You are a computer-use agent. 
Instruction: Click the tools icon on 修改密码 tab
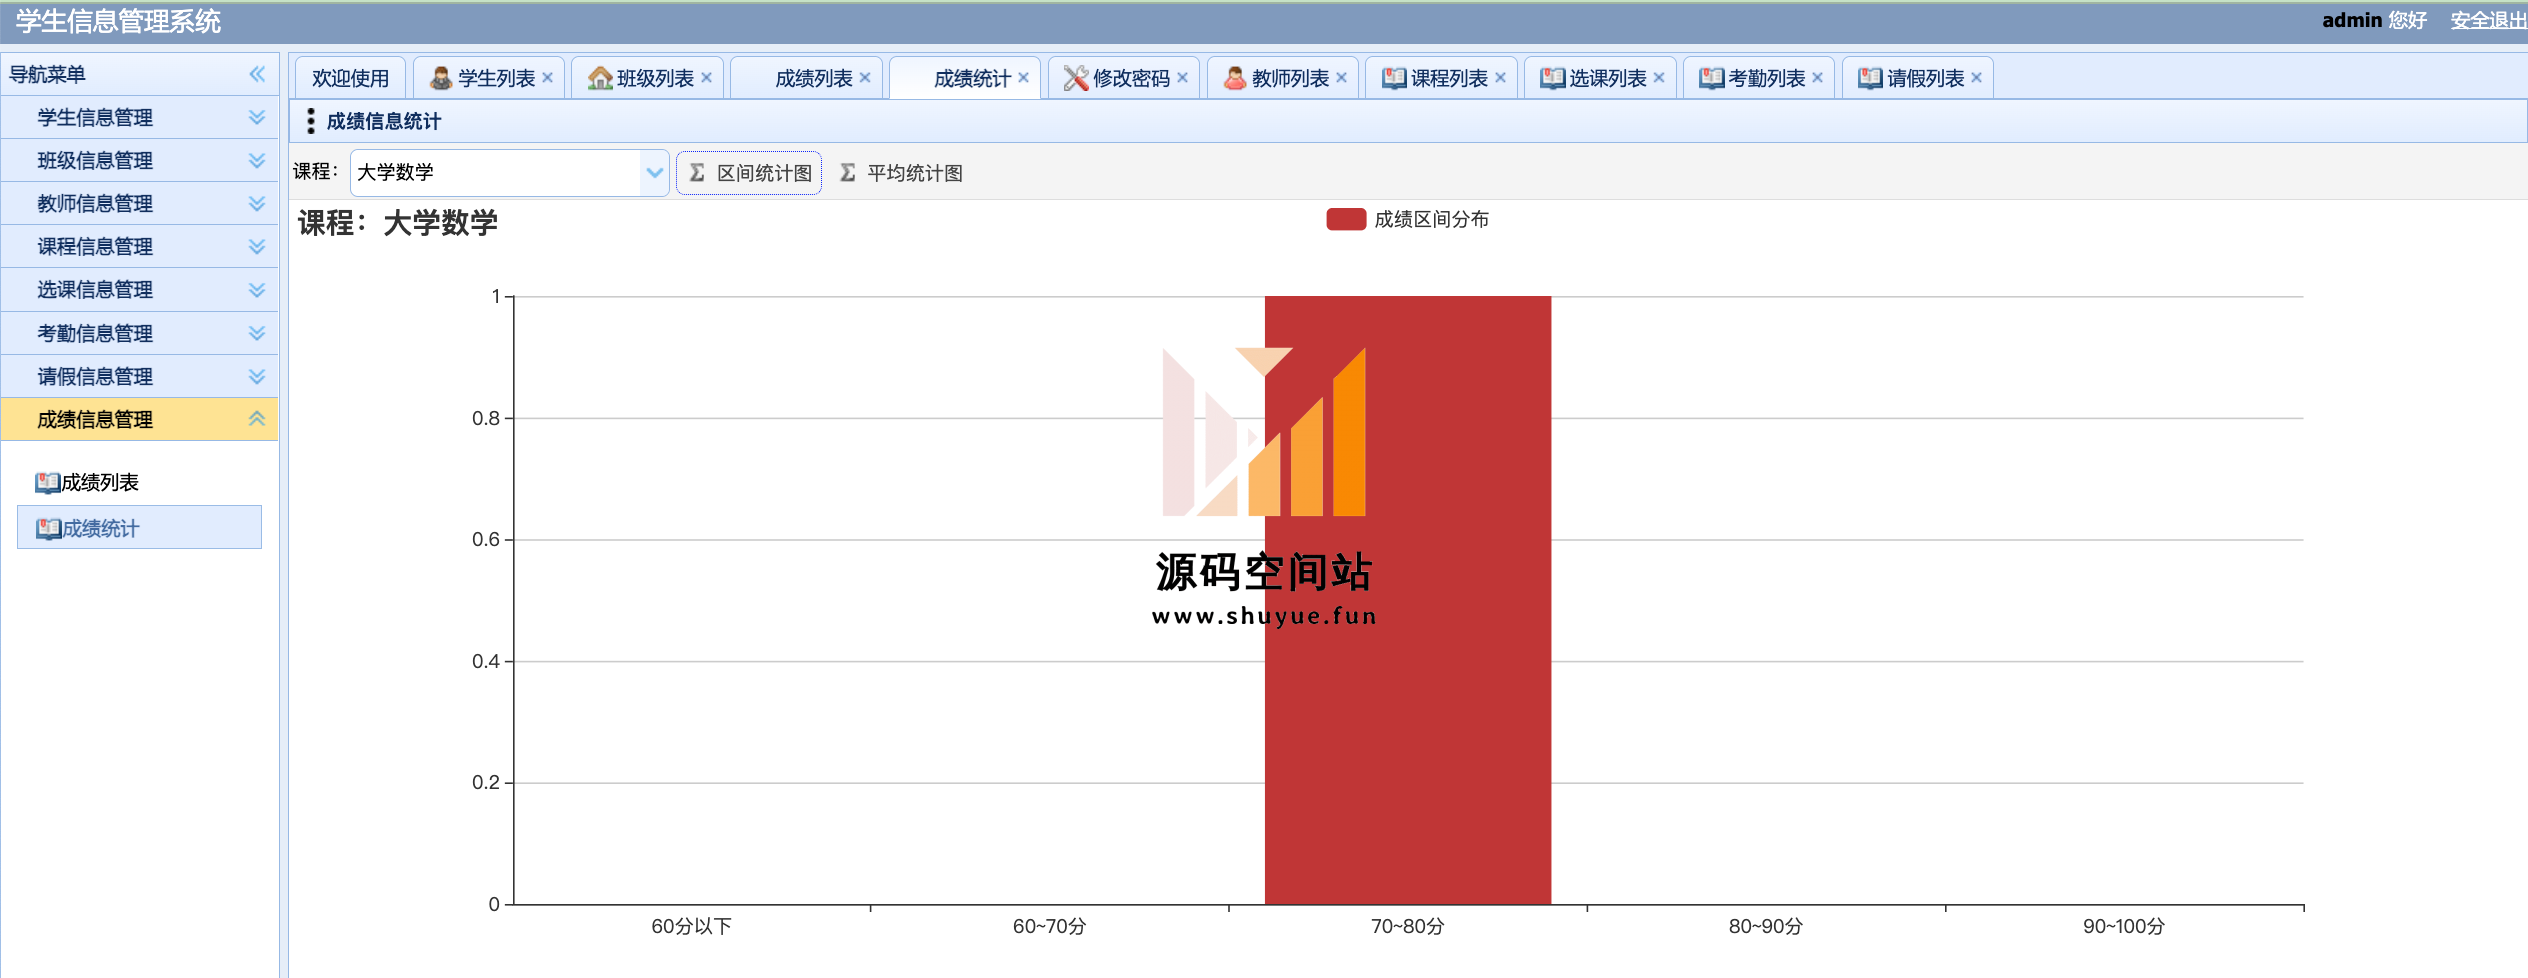[x=1076, y=78]
